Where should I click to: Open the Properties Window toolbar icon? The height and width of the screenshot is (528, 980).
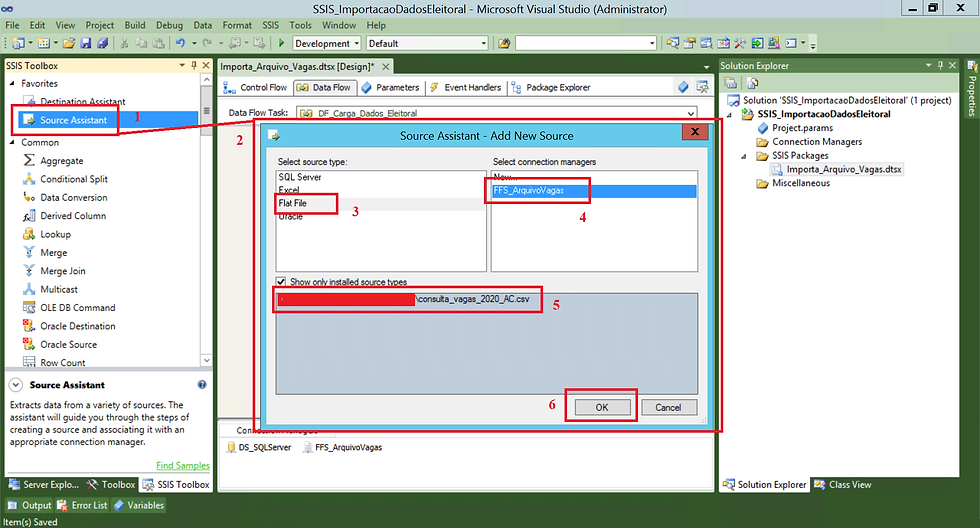click(689, 43)
